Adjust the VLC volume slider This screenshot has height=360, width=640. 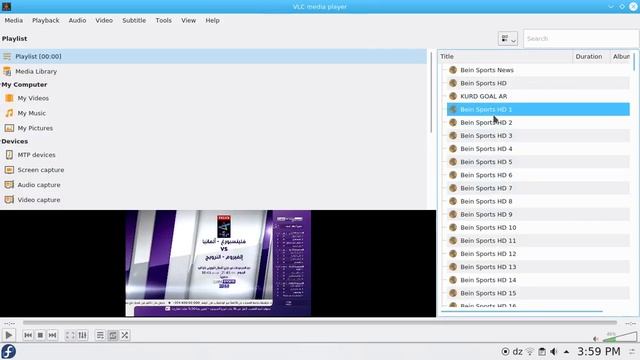pyautogui.click(x=620, y=337)
